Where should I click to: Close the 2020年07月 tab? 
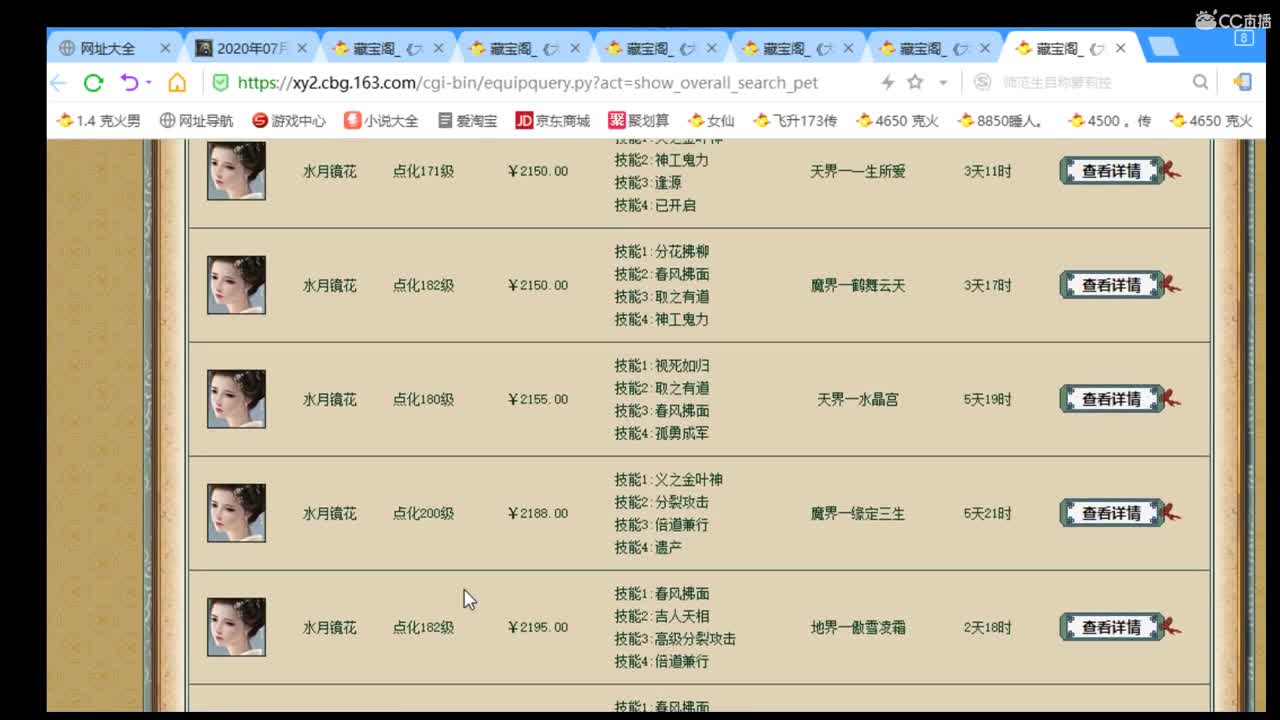click(302, 48)
